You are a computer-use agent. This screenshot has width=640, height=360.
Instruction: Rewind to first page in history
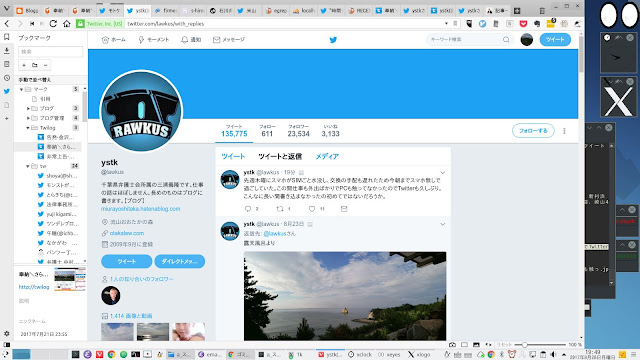[x=32, y=24]
